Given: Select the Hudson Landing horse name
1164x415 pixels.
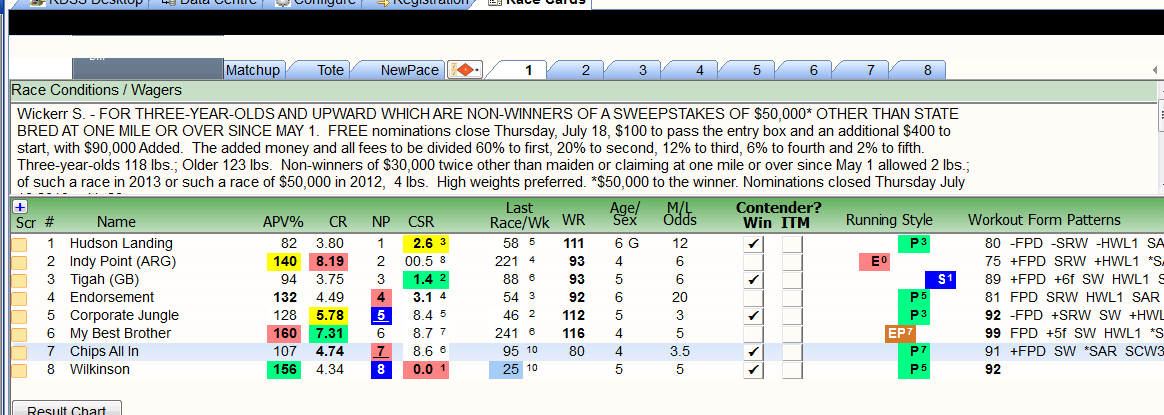Looking at the screenshot, I should coord(121,244).
